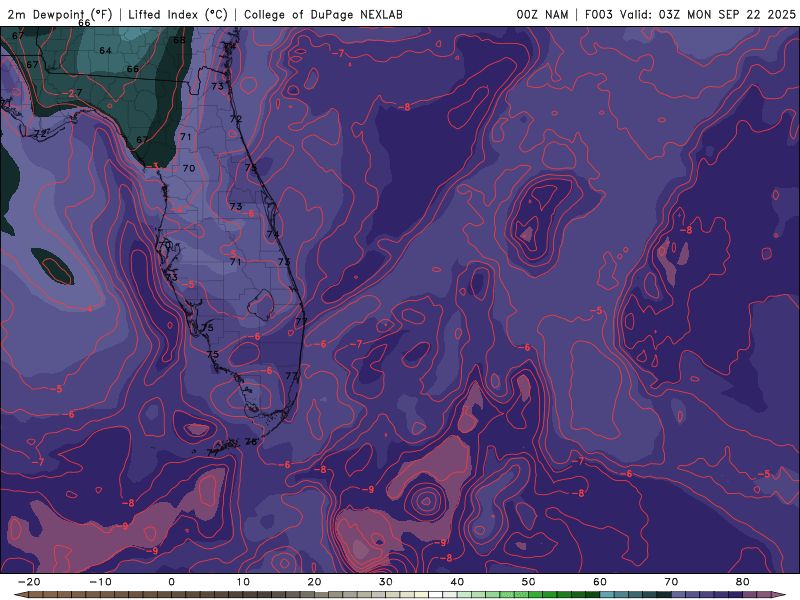Screen dimensions: 800x600
Task: Click the "0" color bar label
Action: point(171,582)
